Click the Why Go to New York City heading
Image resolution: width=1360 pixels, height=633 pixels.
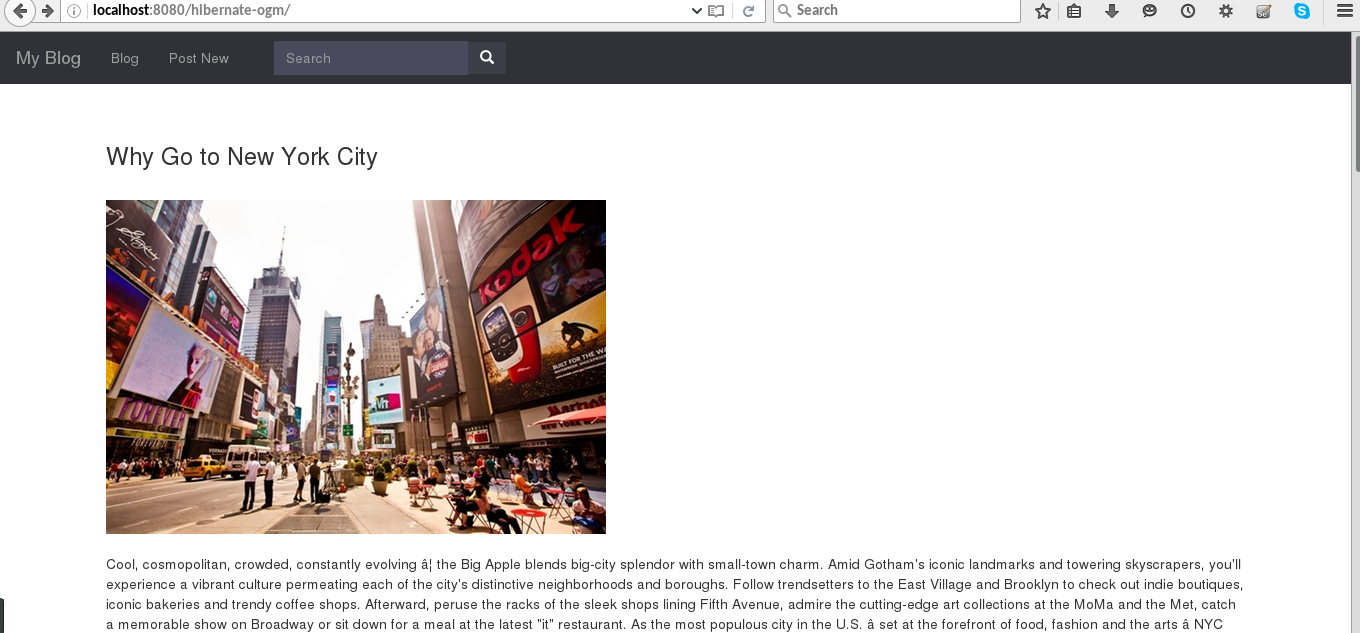pyautogui.click(x=242, y=157)
